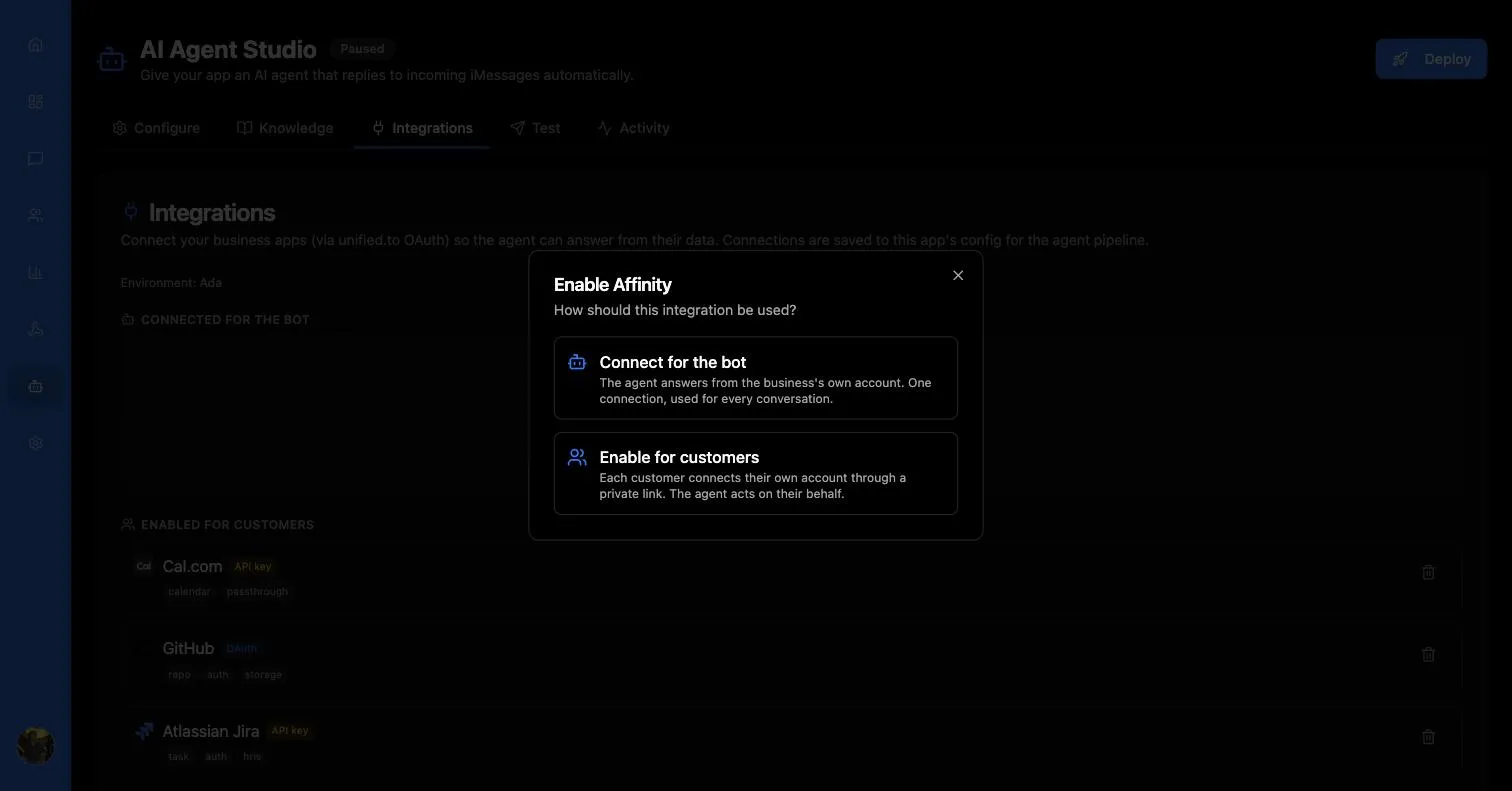Open the dashboard grid icon in sidebar

pos(36,102)
